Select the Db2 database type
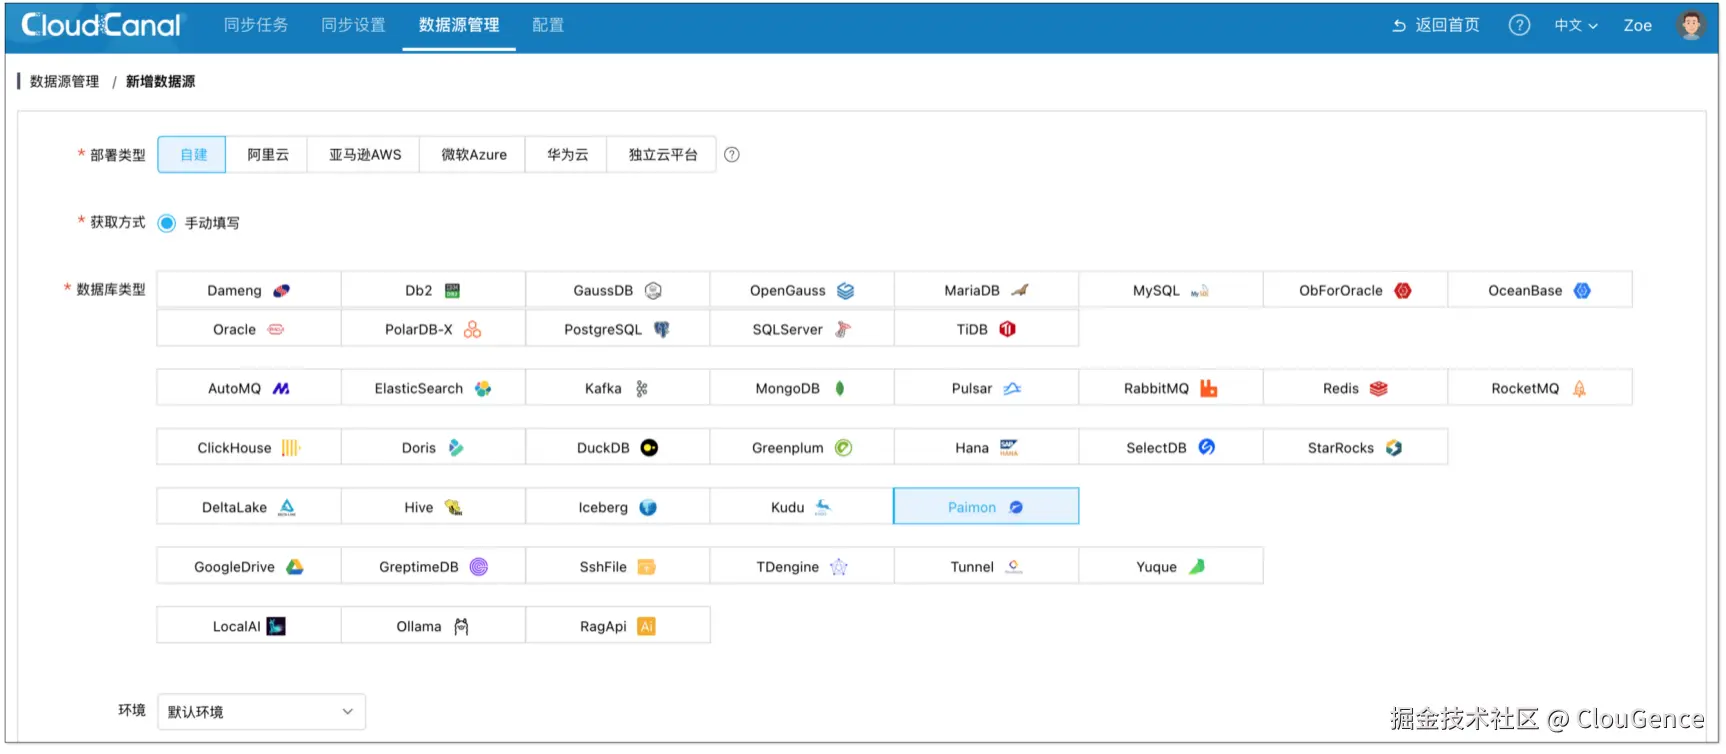The height and width of the screenshot is (754, 1726). (433, 290)
